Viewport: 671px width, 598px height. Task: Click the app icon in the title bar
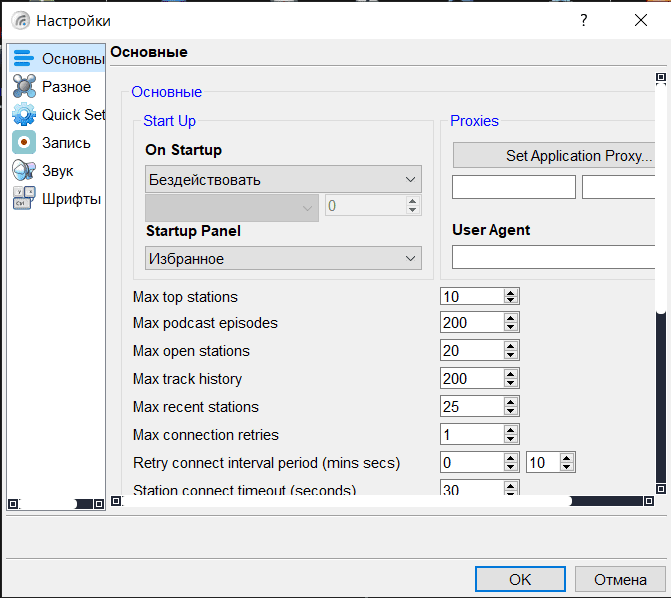[20, 20]
